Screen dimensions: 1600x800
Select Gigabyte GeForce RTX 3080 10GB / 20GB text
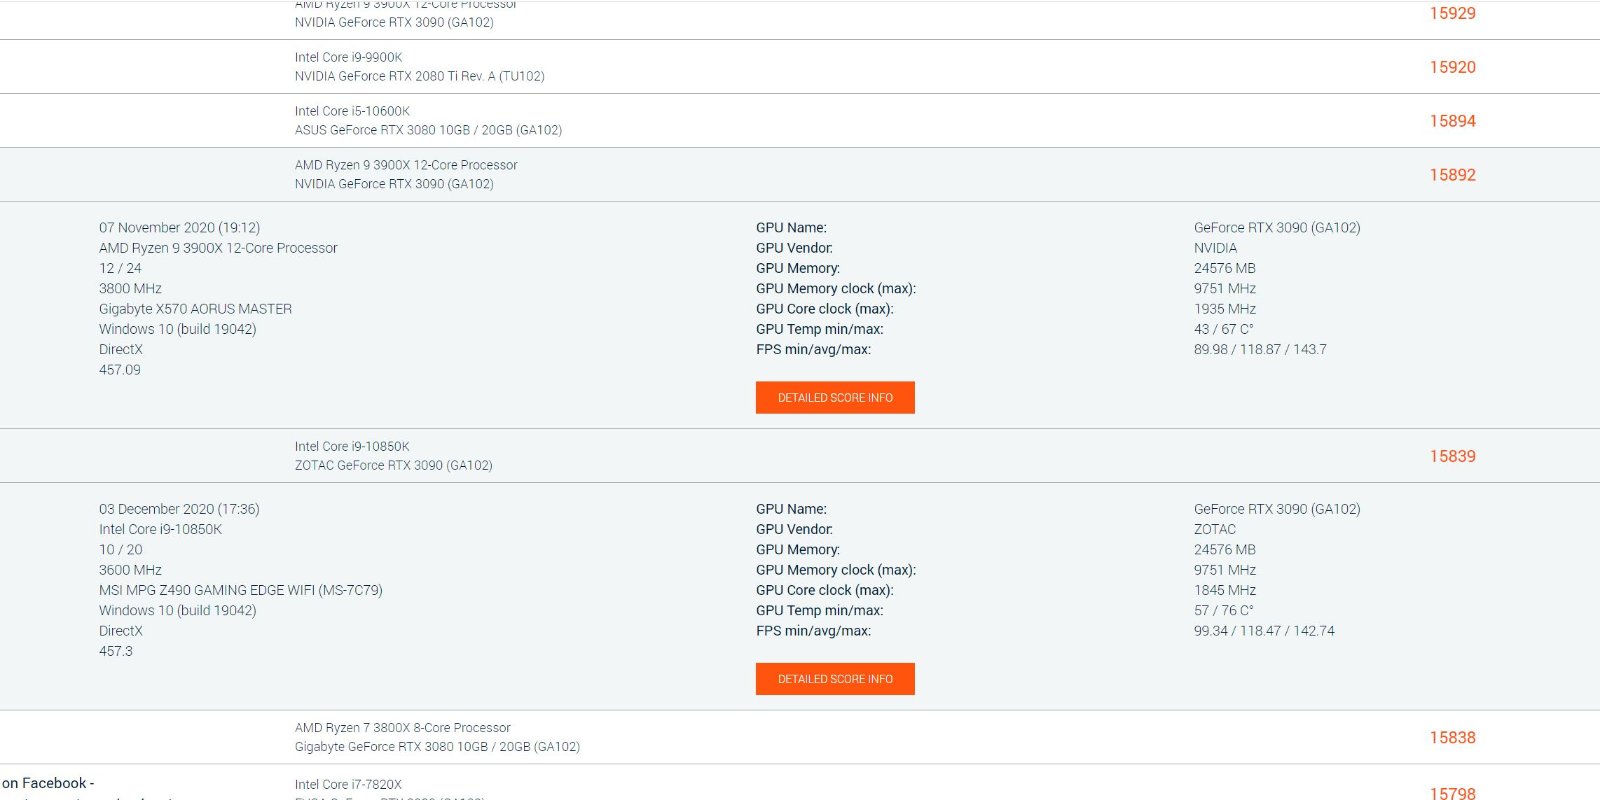tap(437, 747)
